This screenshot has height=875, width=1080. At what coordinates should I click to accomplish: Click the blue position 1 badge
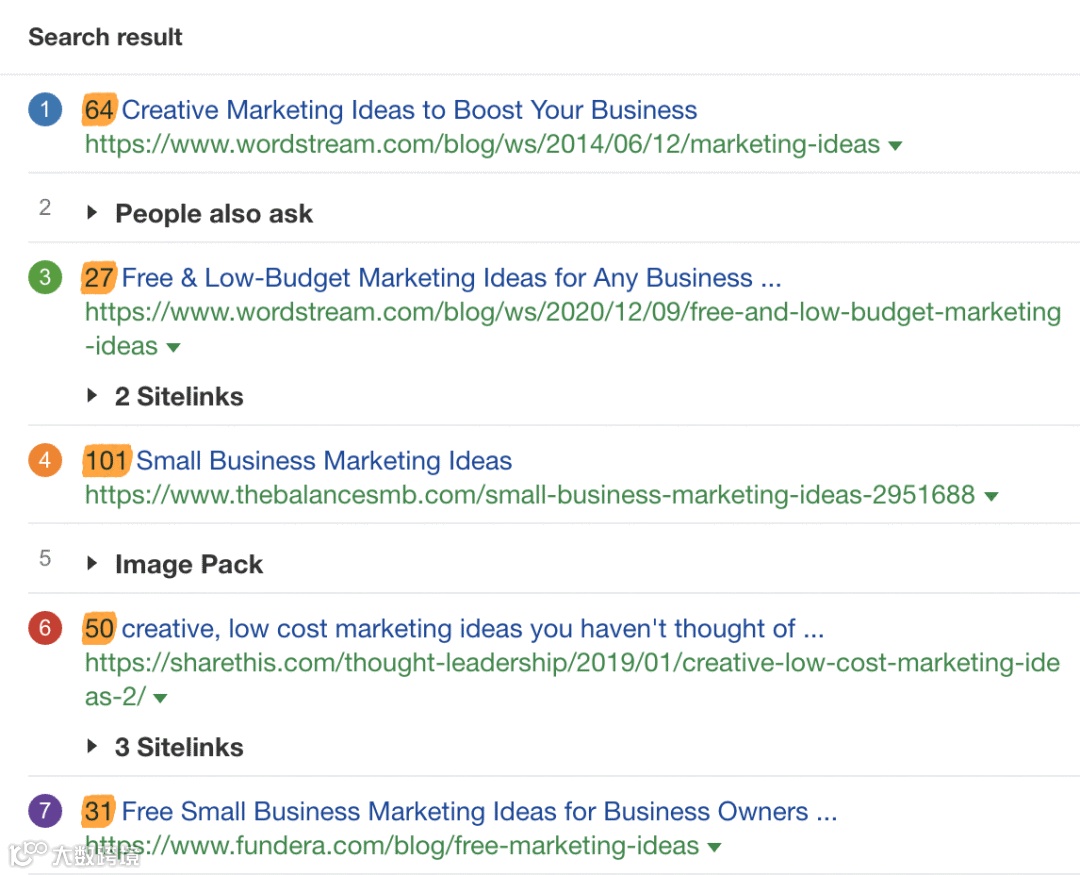[45, 110]
